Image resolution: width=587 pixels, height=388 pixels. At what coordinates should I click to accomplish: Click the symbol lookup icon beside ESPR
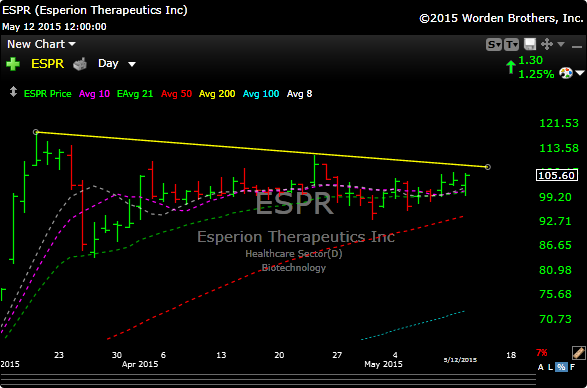tap(80, 64)
